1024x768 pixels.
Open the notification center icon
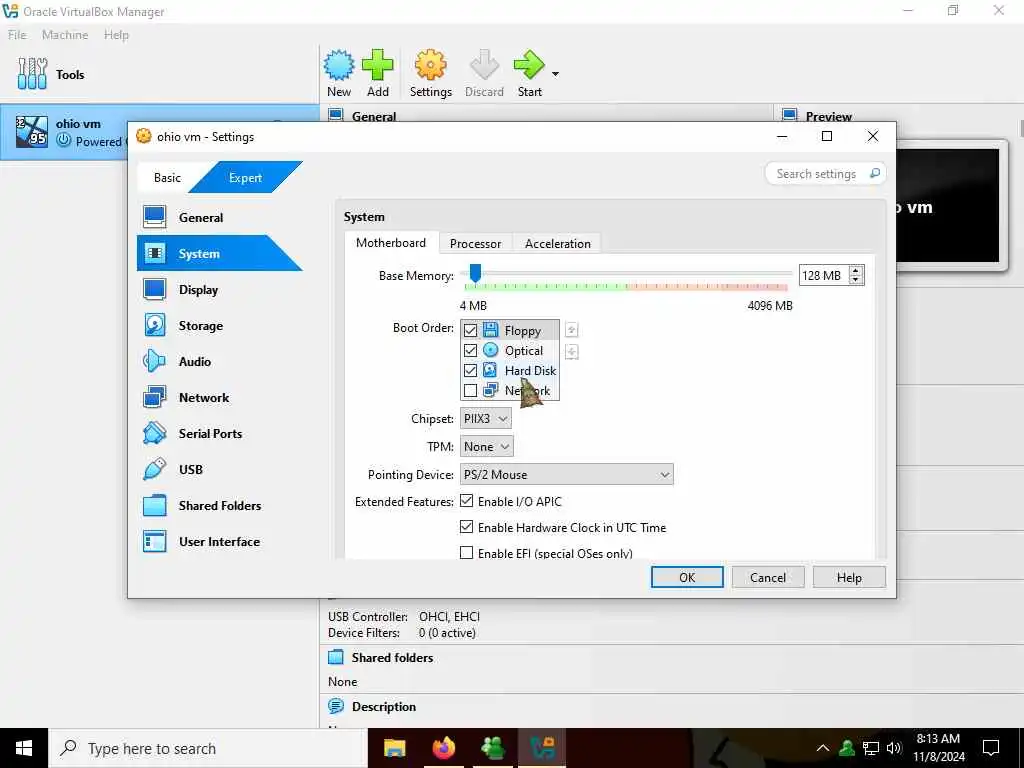coord(991,748)
